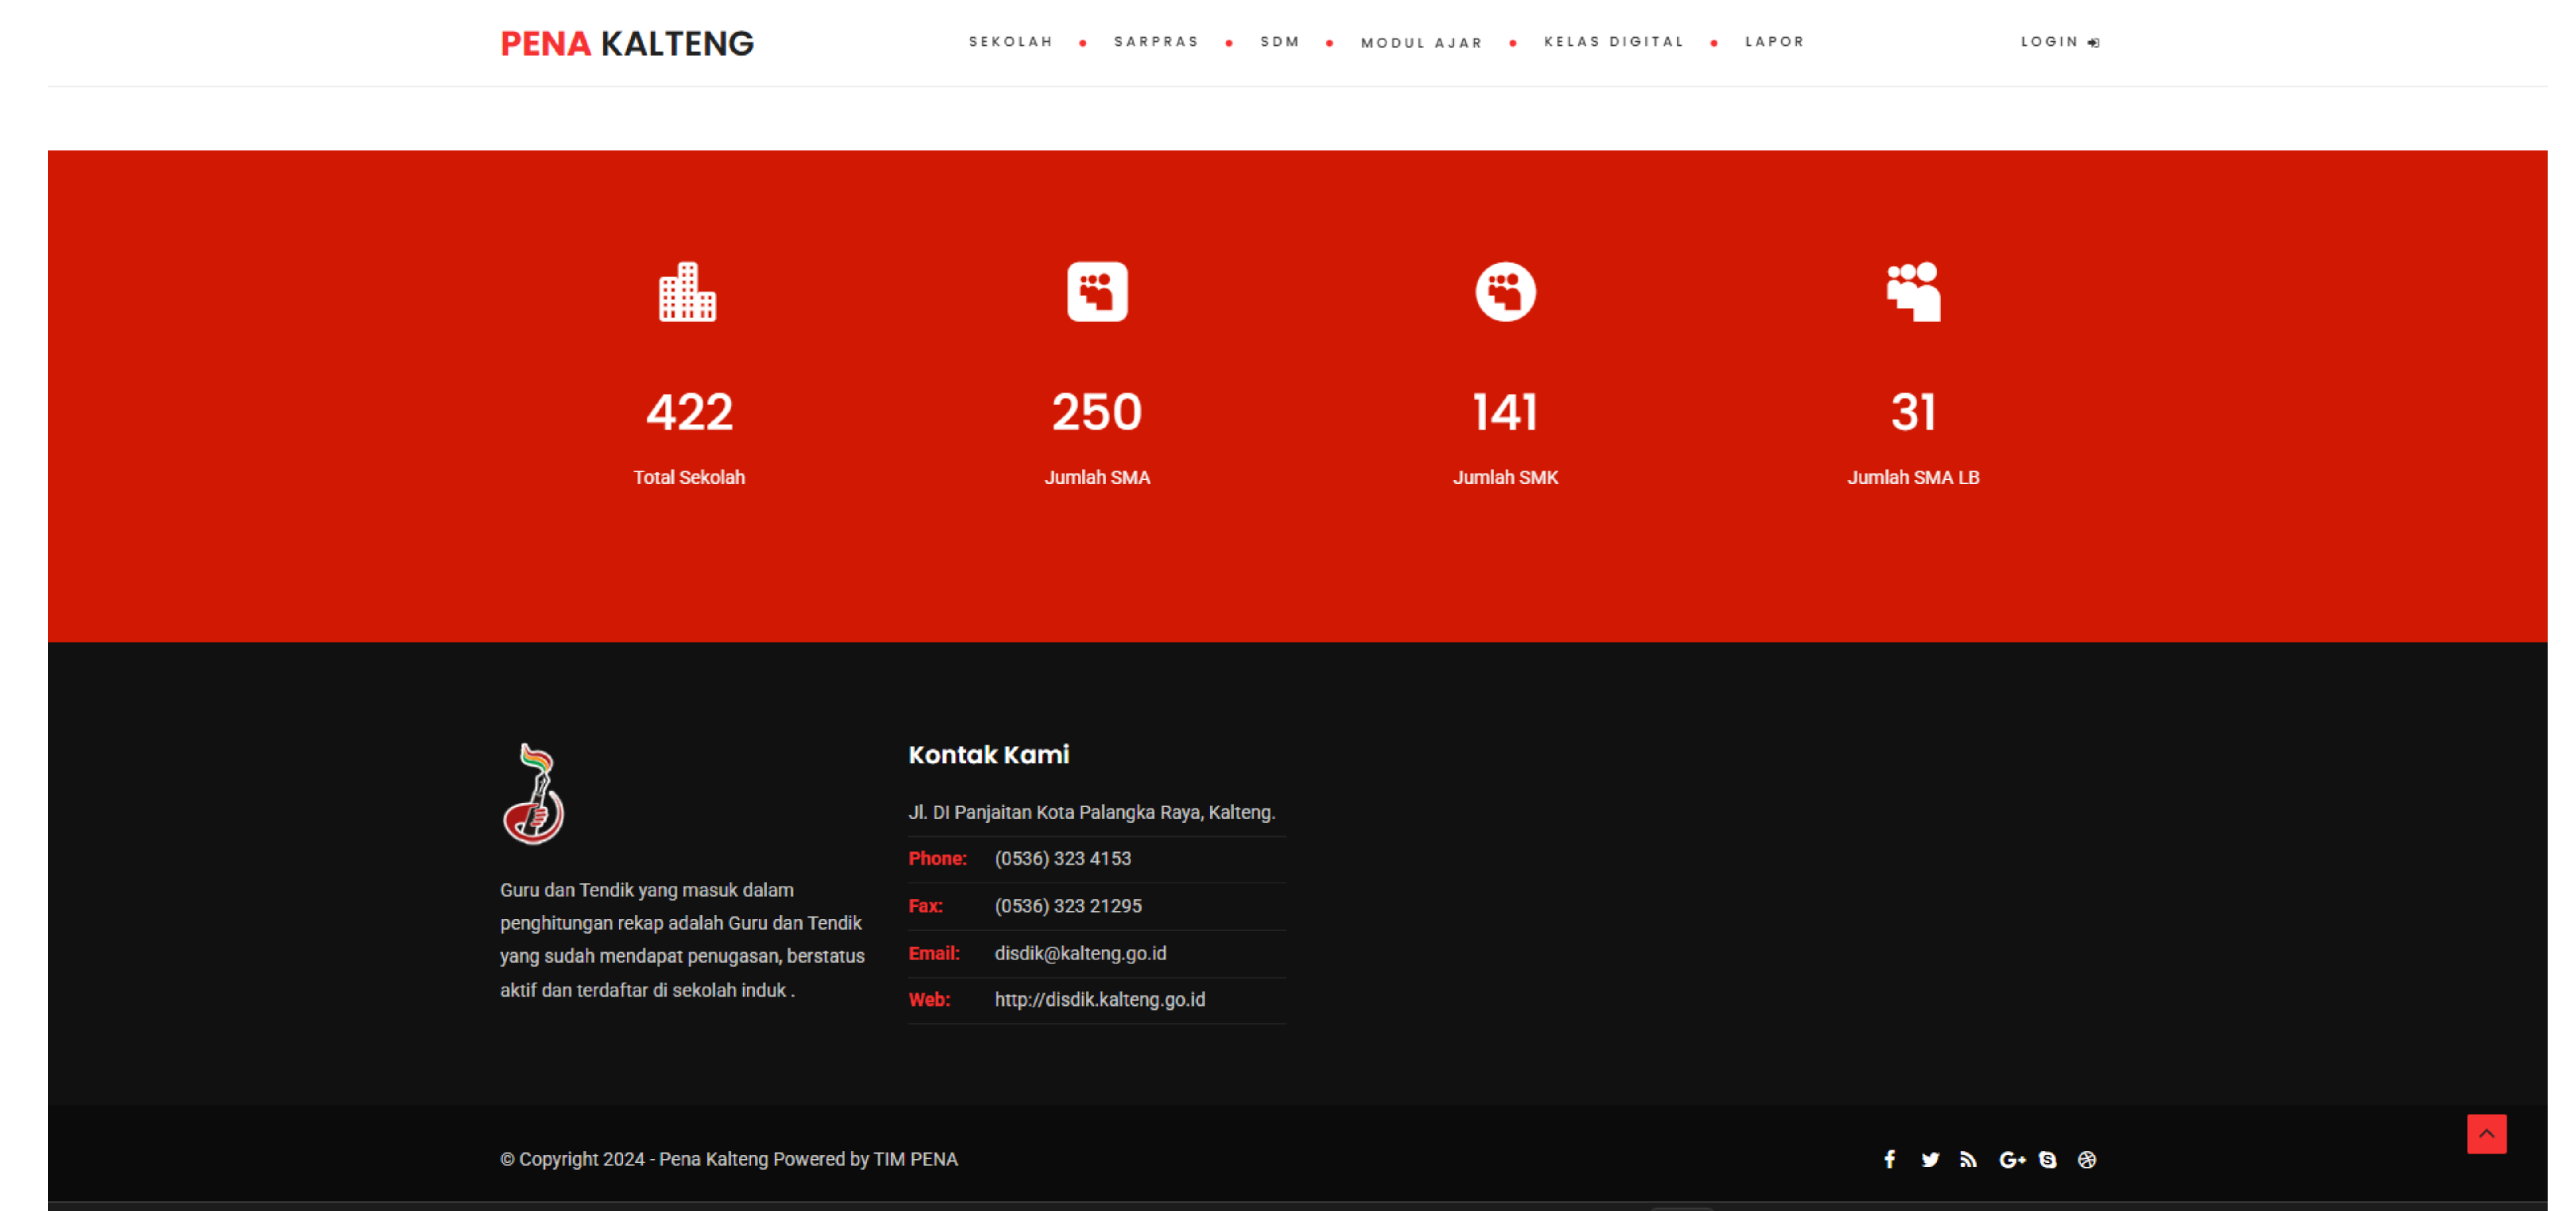The image size is (2576, 1211).
Task: Click the round icon above Jumlah SMK
Action: [1505, 292]
